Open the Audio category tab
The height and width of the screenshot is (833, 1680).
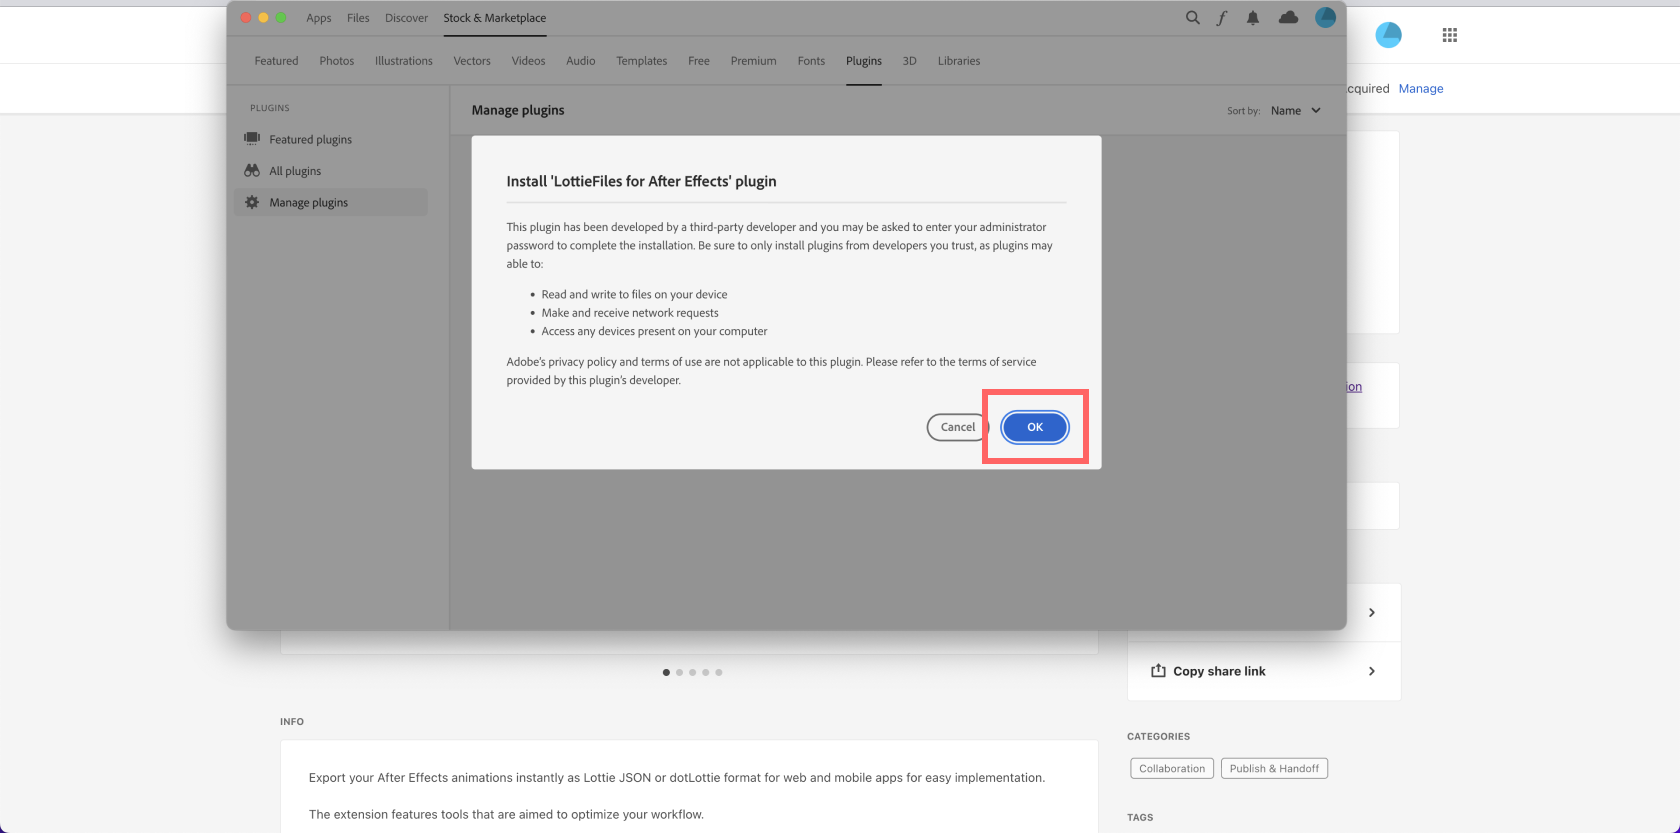581,61
